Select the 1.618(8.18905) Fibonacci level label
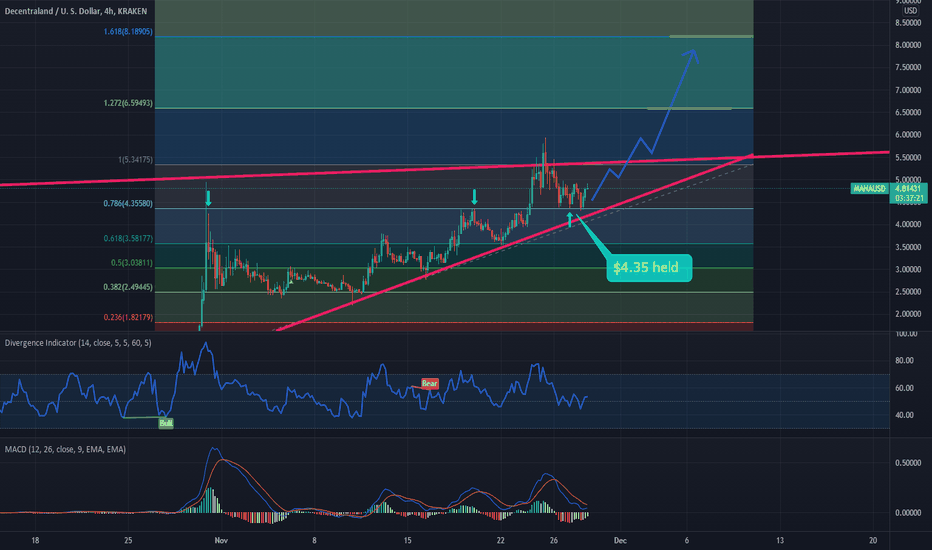Image resolution: width=932 pixels, height=550 pixels. tap(128, 32)
